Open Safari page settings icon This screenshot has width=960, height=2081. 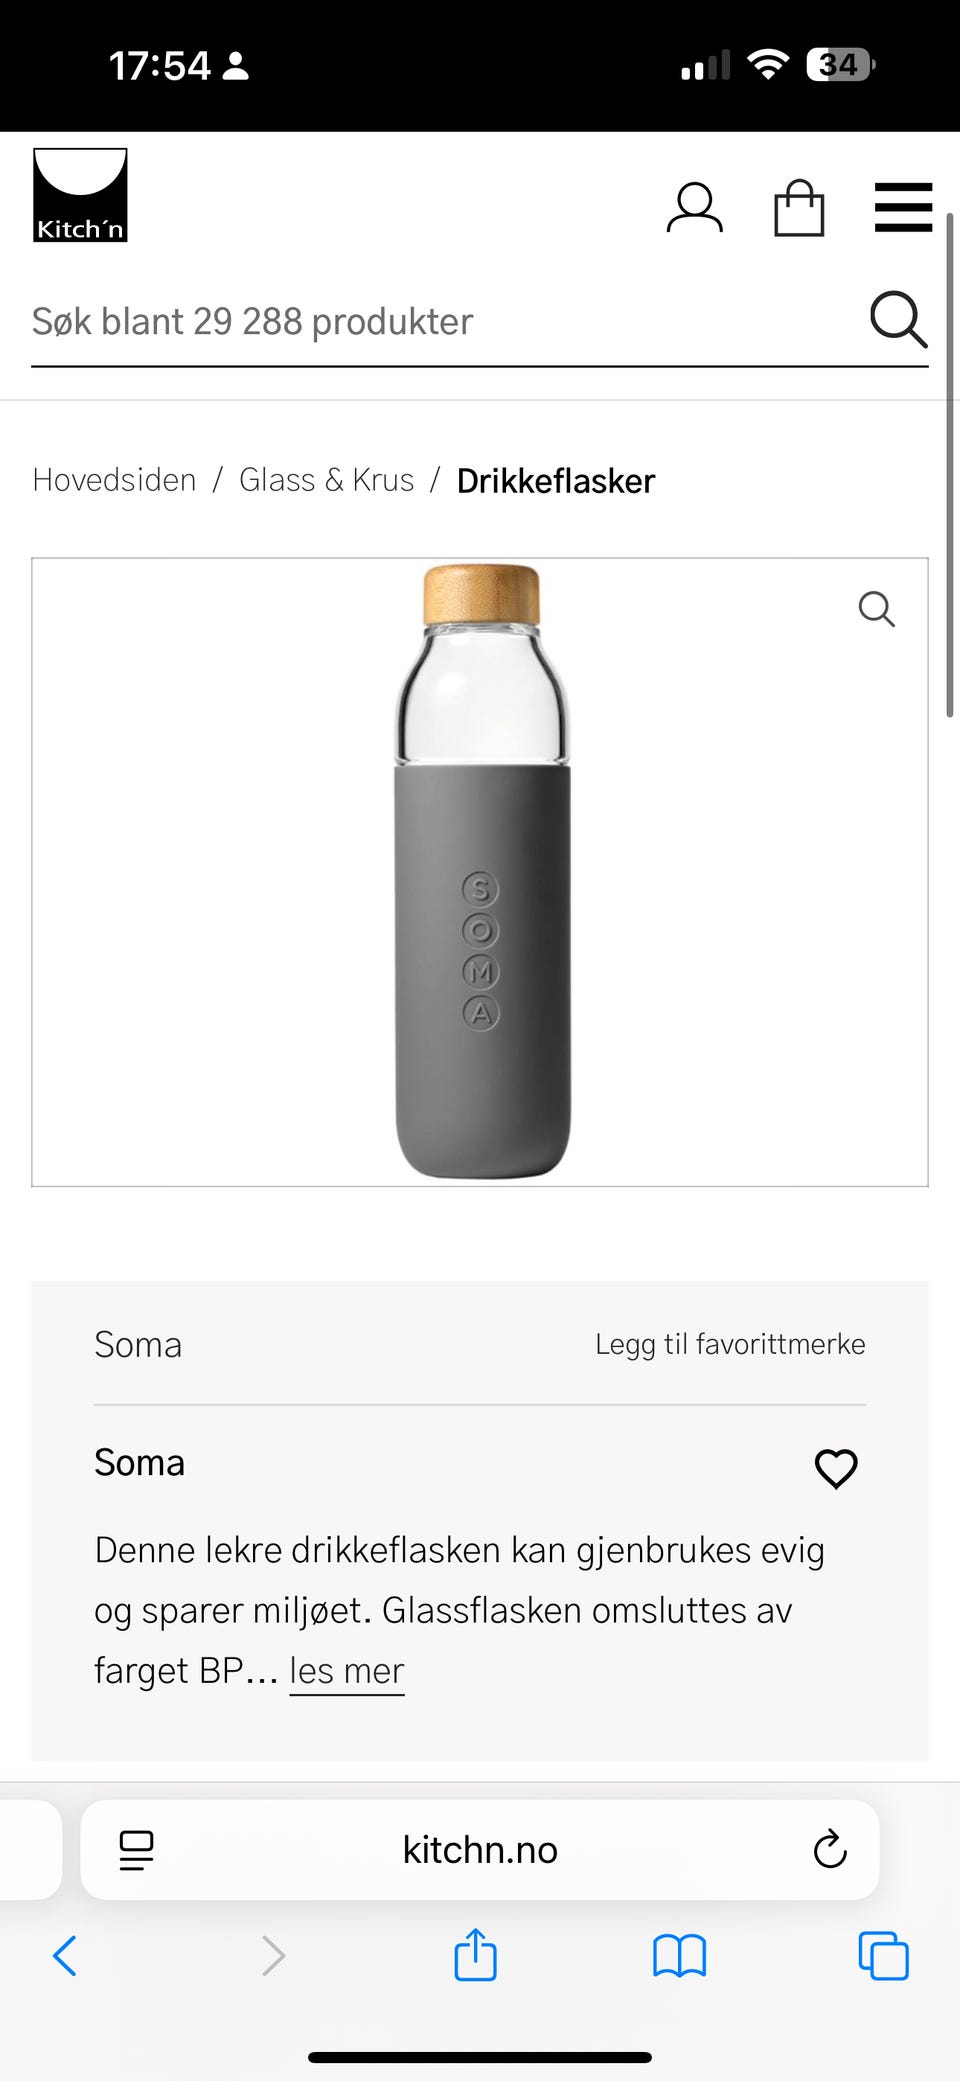(x=136, y=1850)
